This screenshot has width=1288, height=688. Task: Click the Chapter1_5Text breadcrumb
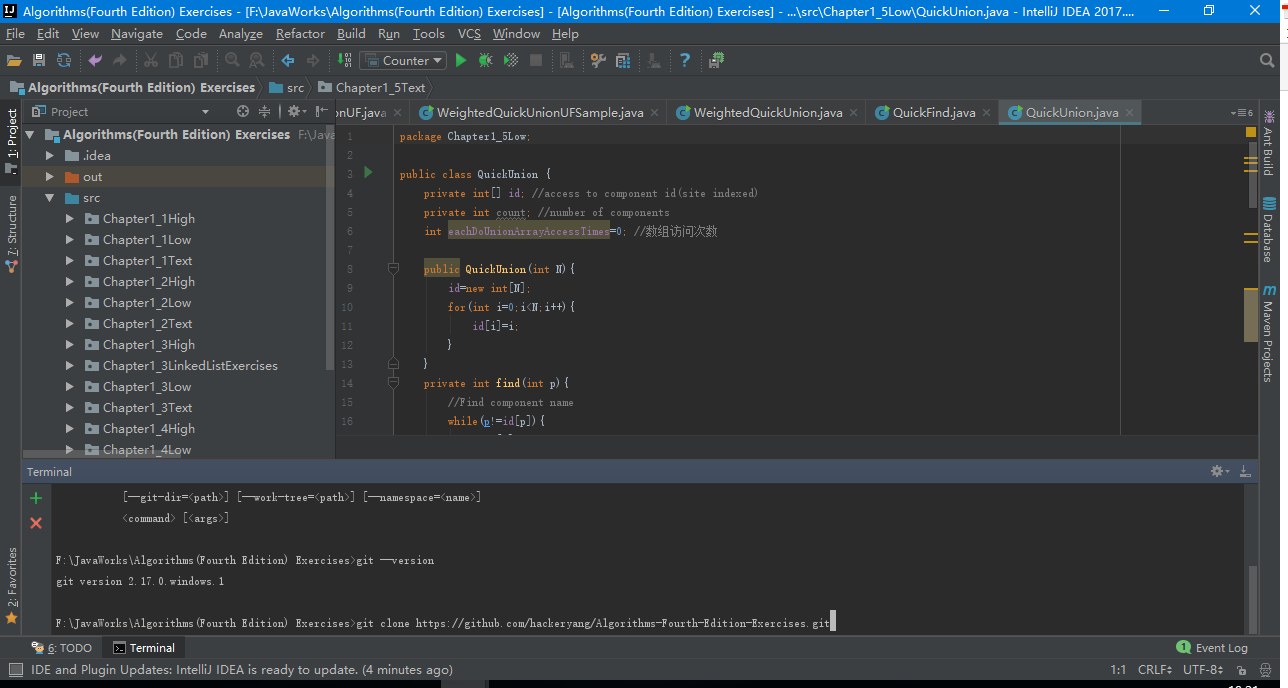(x=372, y=87)
